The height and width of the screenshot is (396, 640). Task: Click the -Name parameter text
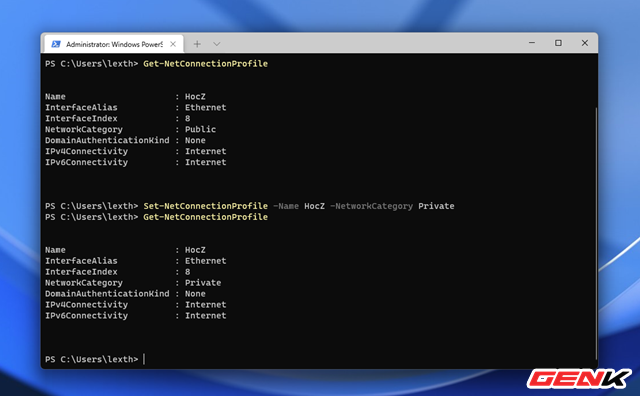click(x=286, y=206)
